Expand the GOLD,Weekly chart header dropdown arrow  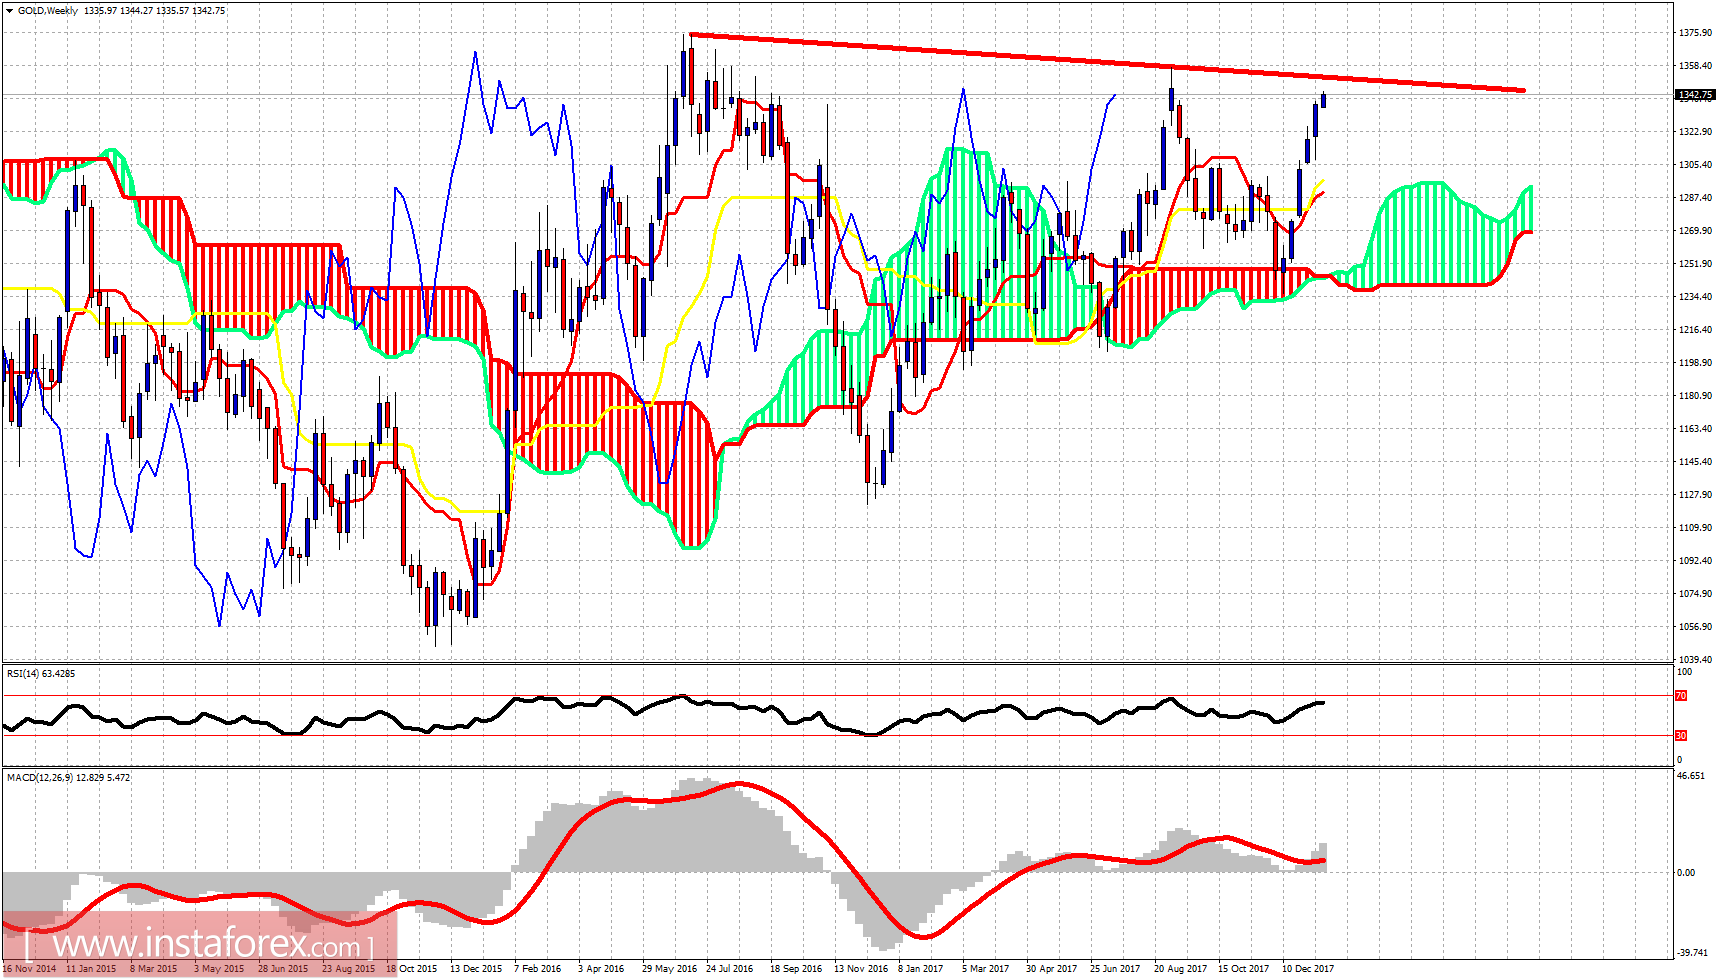tap(8, 10)
